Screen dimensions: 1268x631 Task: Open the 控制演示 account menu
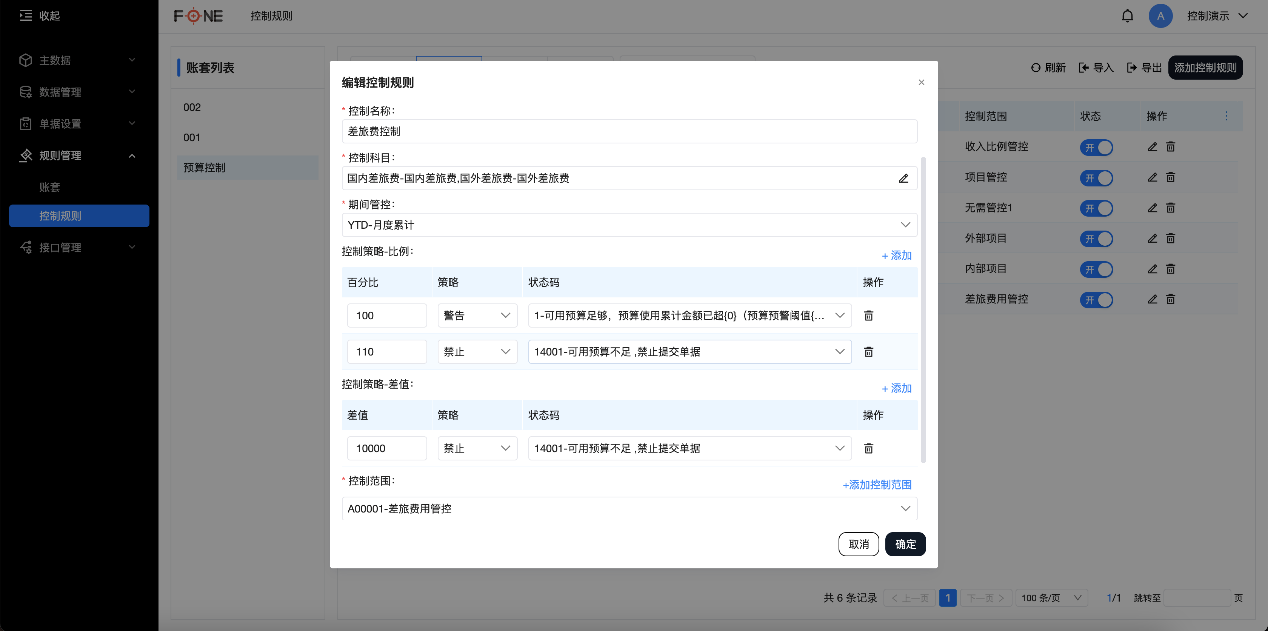tap(1213, 16)
